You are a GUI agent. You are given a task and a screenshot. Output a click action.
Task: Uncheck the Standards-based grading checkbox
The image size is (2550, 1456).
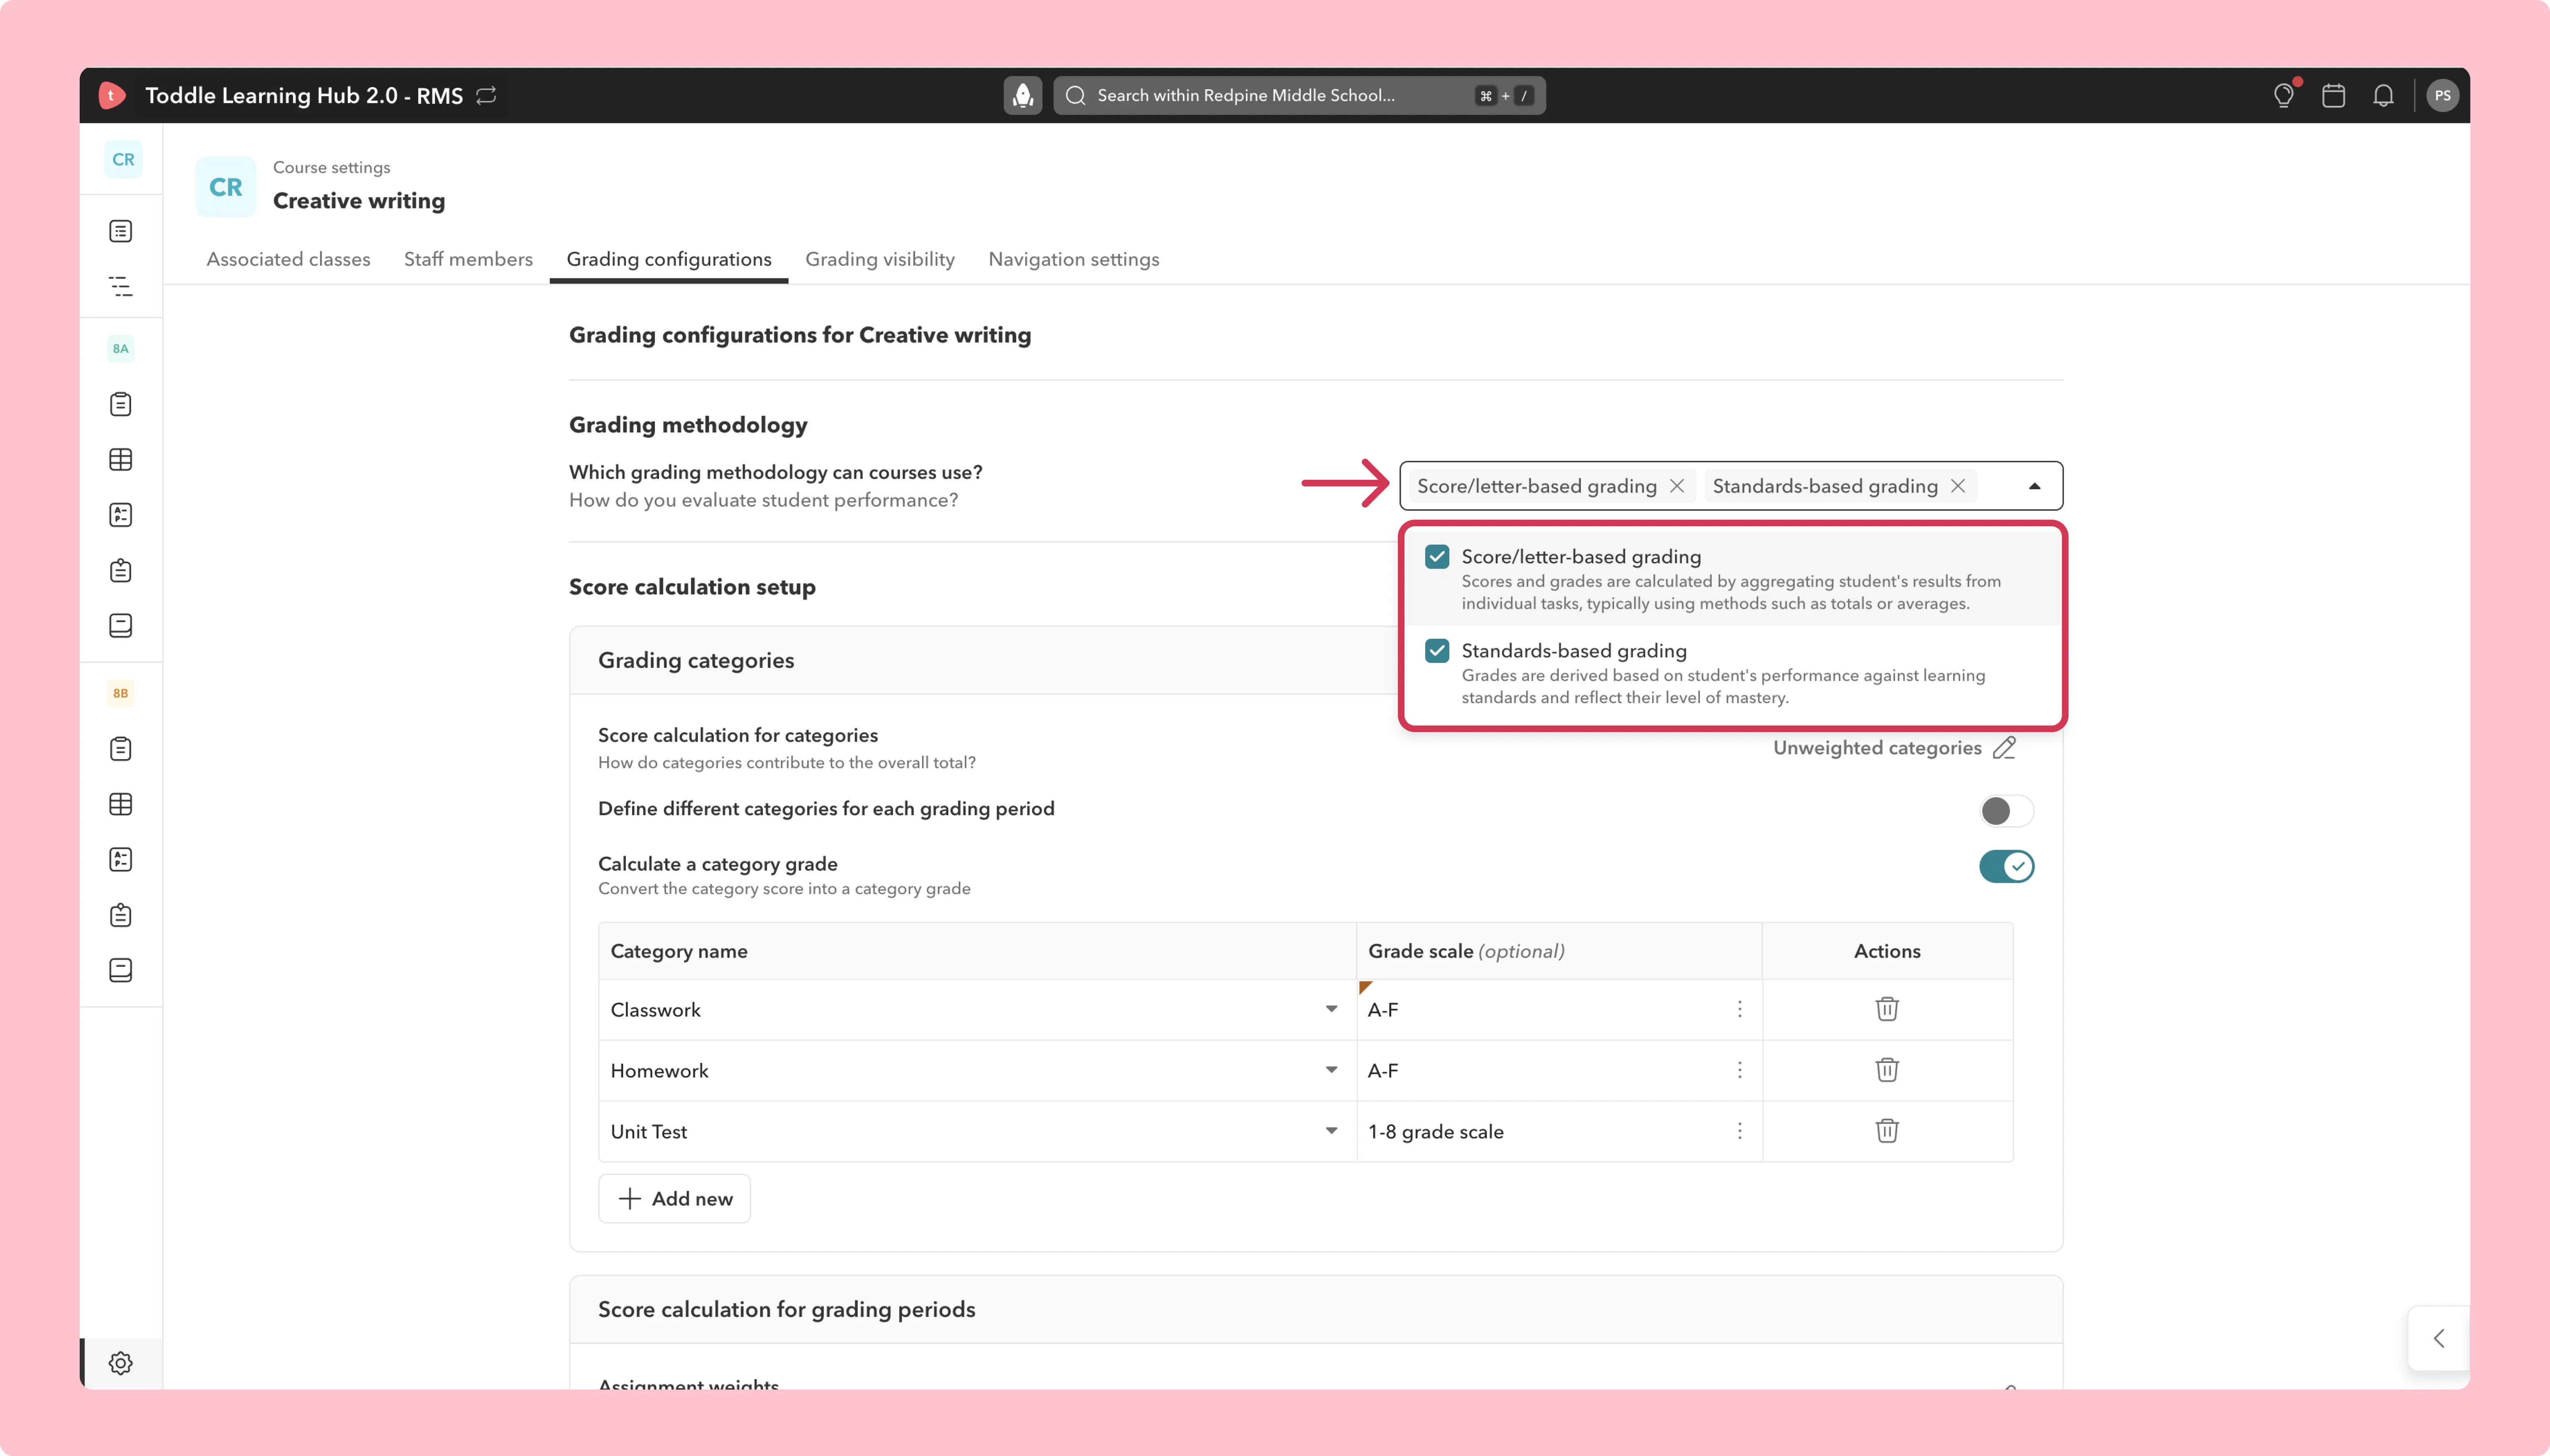(x=1437, y=651)
